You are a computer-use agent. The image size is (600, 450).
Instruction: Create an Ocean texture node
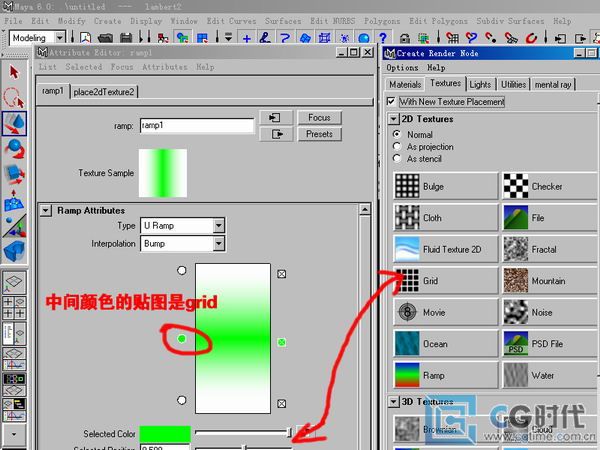[446, 344]
